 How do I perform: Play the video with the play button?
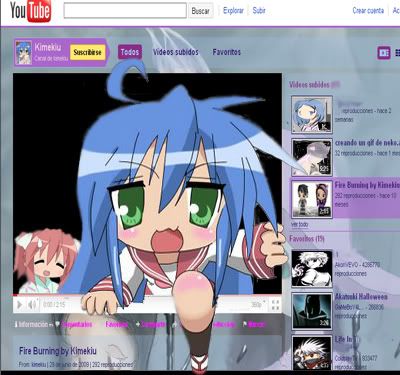pyautogui.click(x=19, y=305)
